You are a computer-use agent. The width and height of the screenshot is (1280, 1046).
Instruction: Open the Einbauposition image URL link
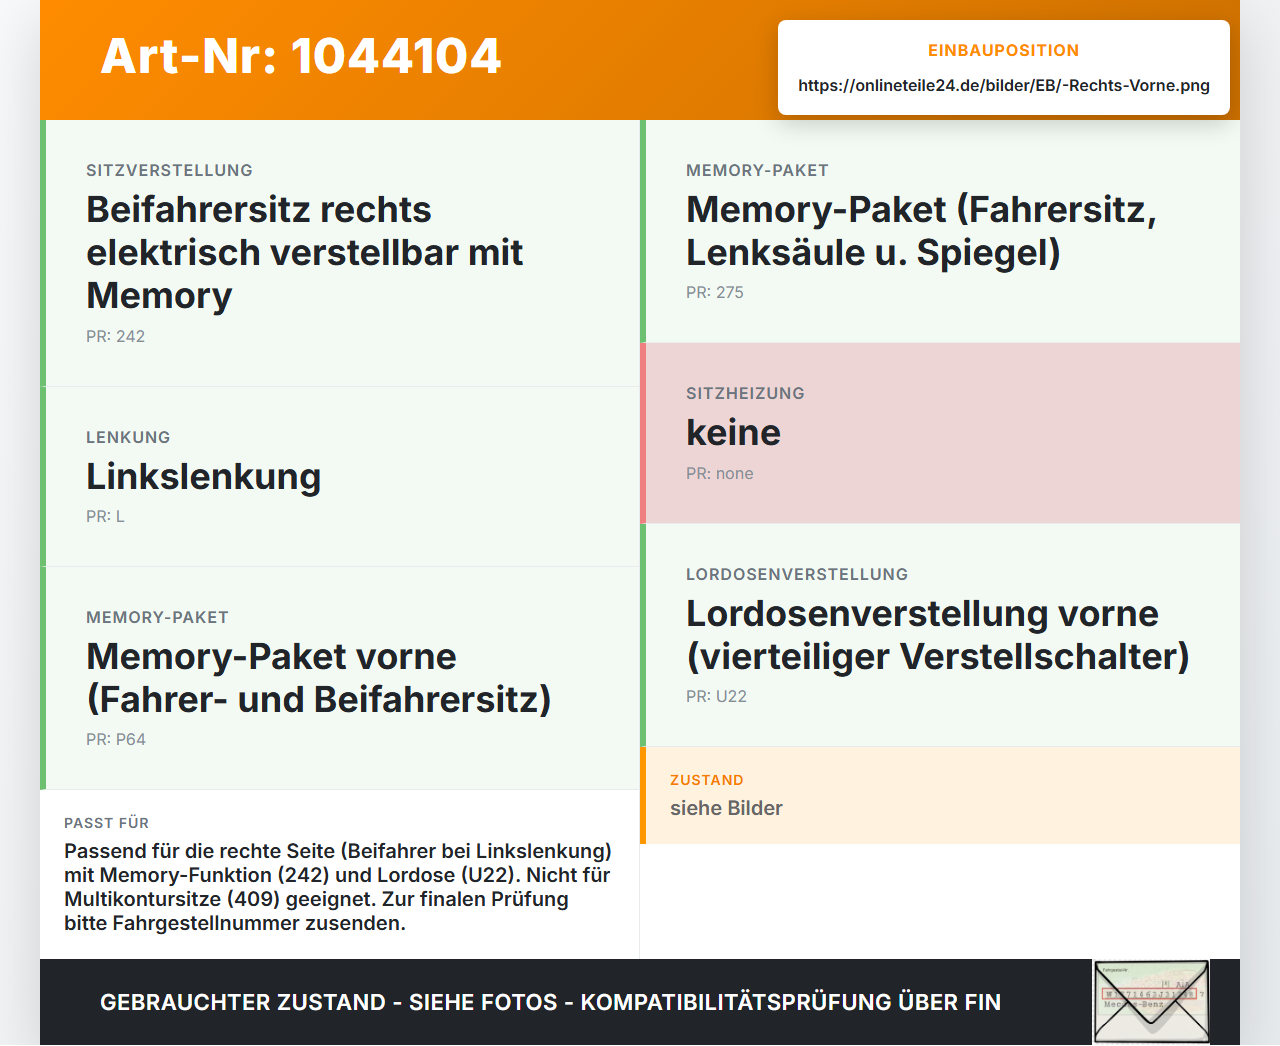(1004, 85)
